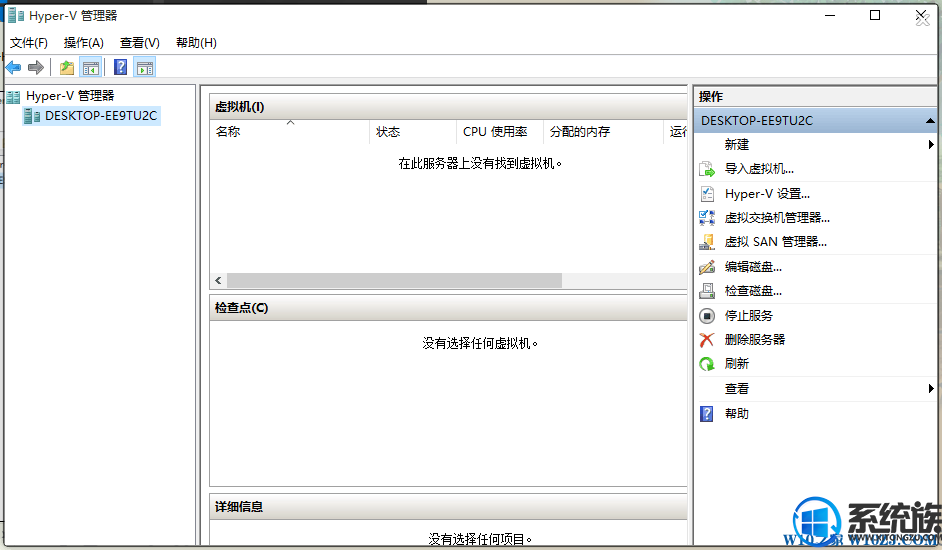Click the CPU 使用率 column header
Image resolution: width=942 pixels, height=550 pixels.
coord(500,132)
